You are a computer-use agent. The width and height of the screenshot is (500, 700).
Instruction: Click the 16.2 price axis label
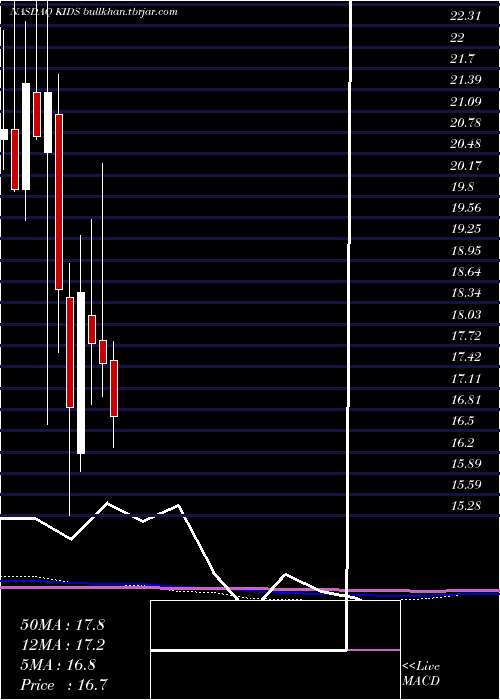[462, 442]
